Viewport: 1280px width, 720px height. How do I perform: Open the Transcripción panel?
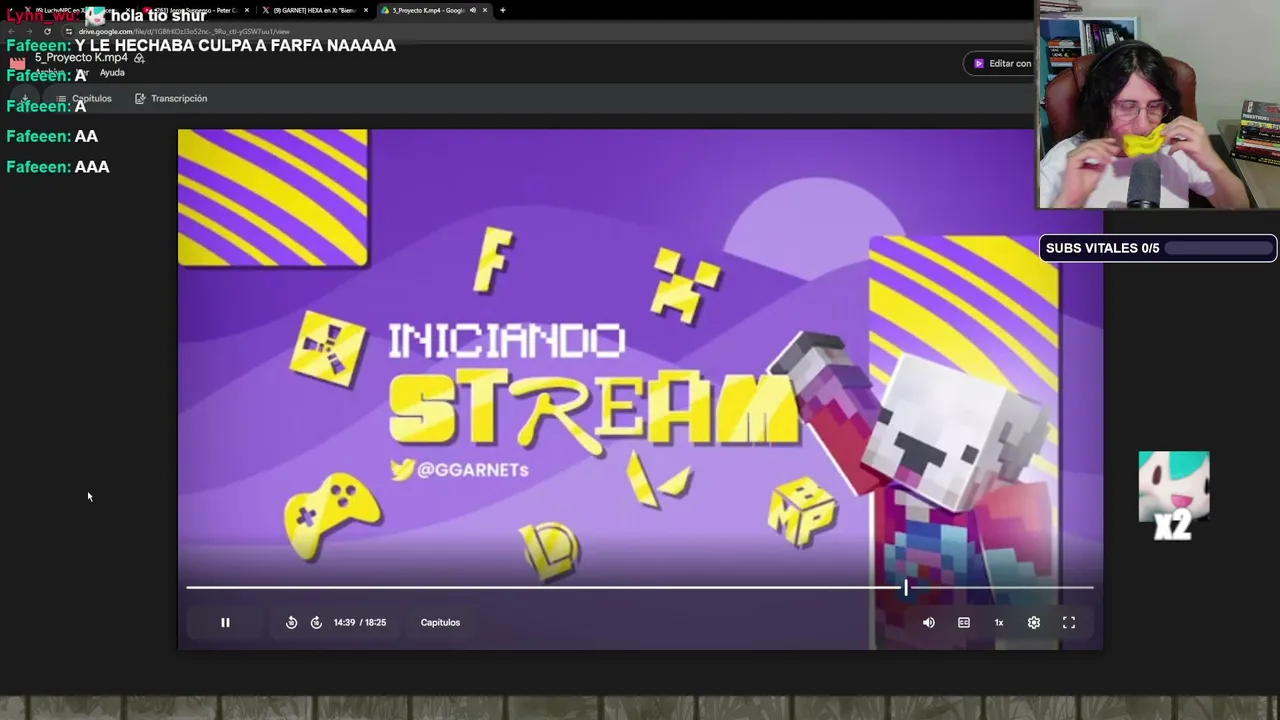point(171,98)
